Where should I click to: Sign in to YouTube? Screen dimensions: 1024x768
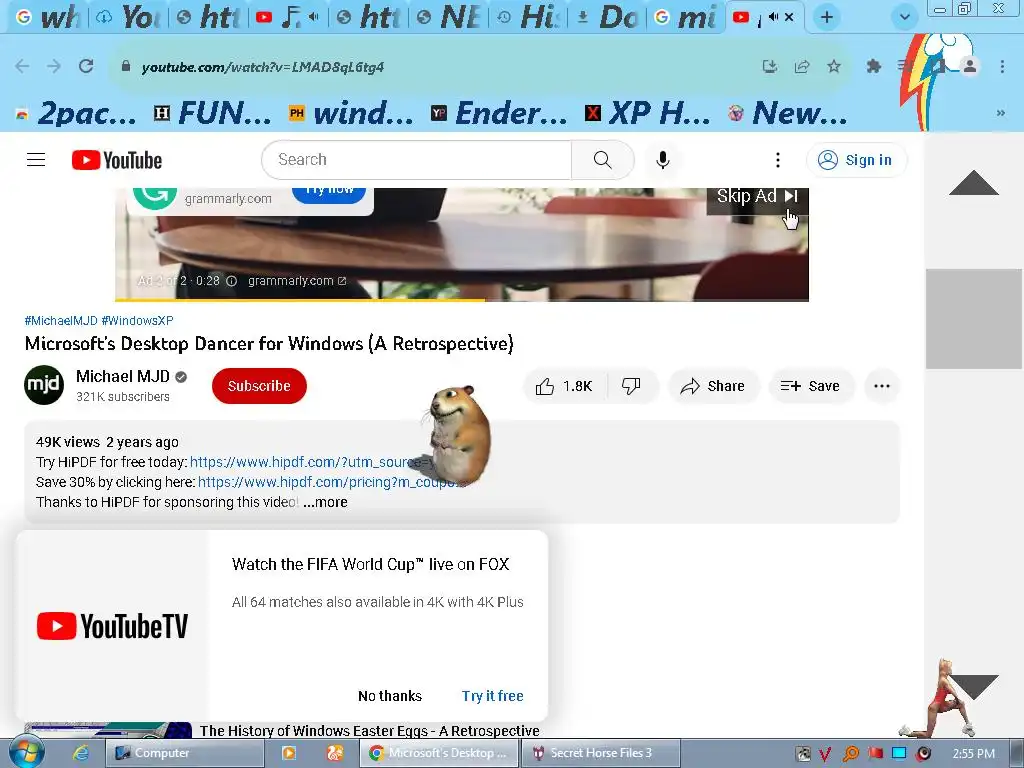(856, 160)
